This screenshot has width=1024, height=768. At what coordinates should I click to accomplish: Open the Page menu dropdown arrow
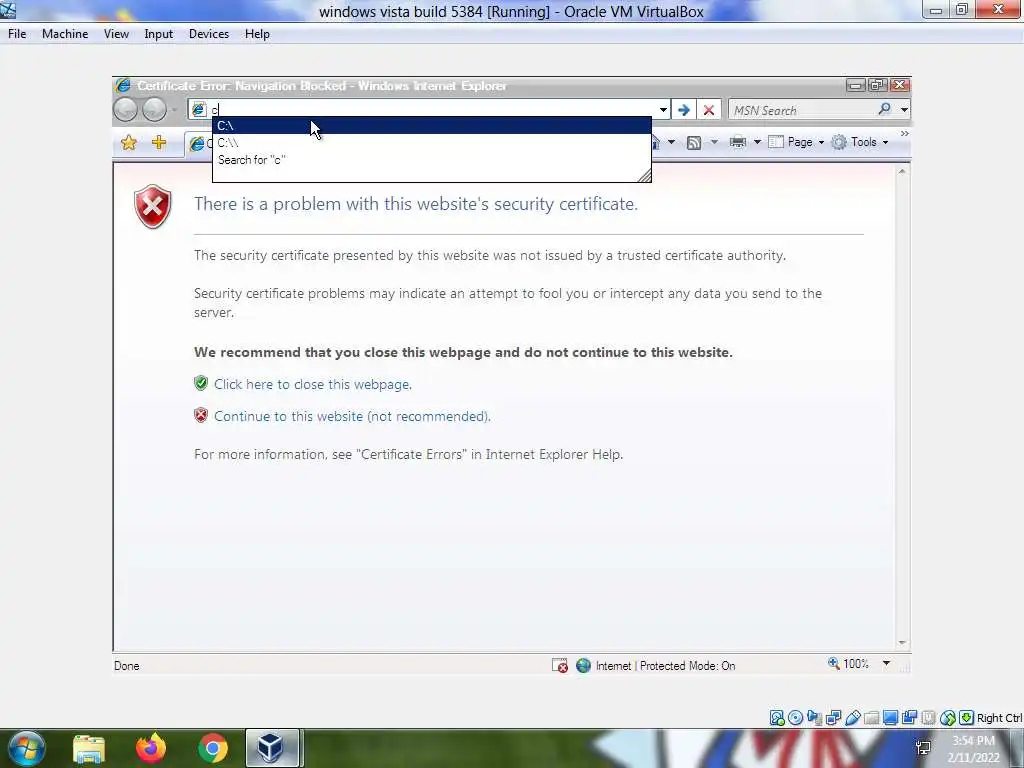(821, 142)
